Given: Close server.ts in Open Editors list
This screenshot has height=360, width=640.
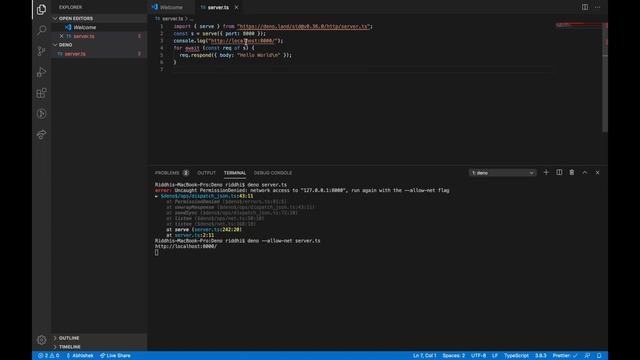Looking at the screenshot, I should [62, 36].
